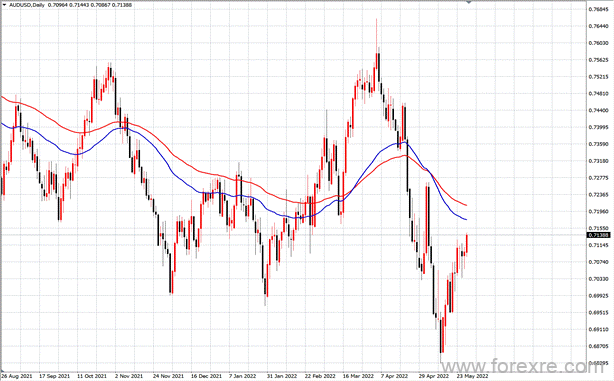Click the 0.76845 price scale label
This screenshot has height=381, width=614.
pos(598,9)
